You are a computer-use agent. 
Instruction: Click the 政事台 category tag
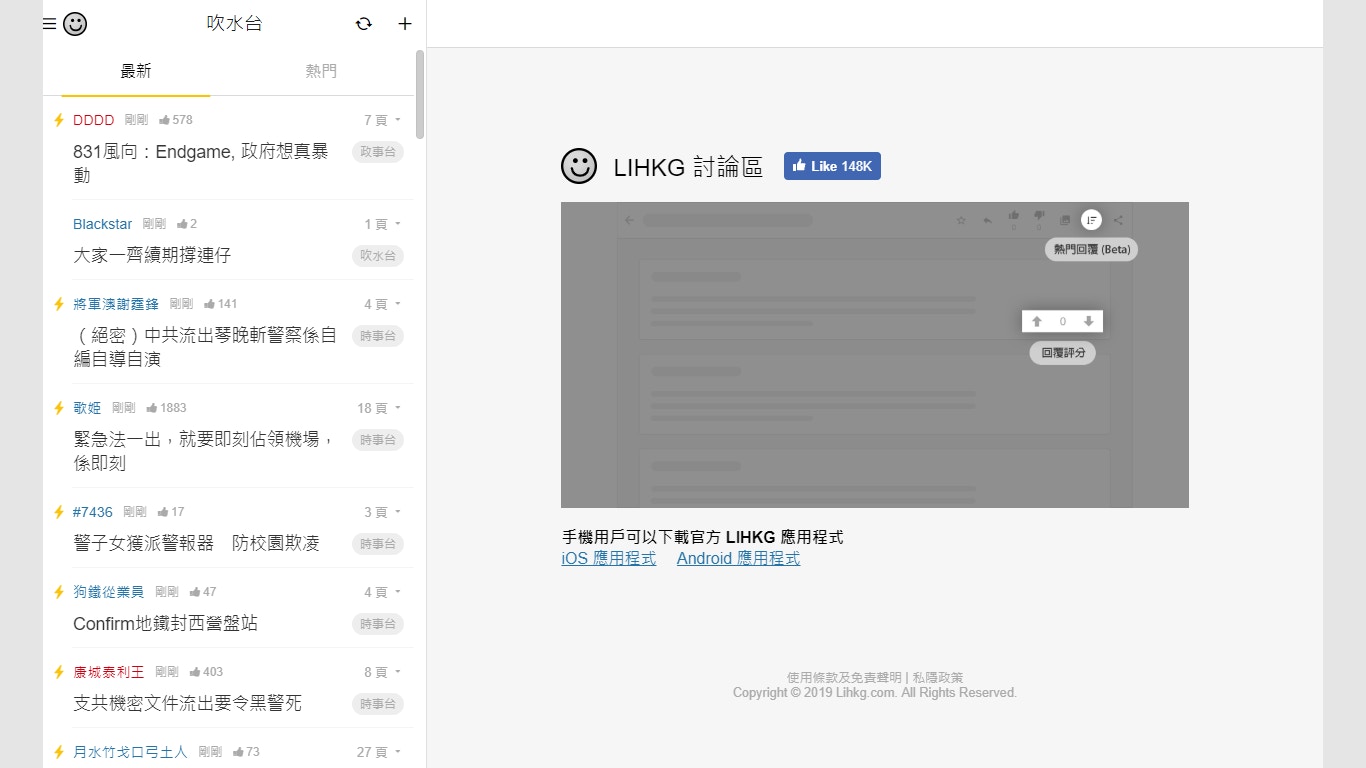tap(378, 152)
